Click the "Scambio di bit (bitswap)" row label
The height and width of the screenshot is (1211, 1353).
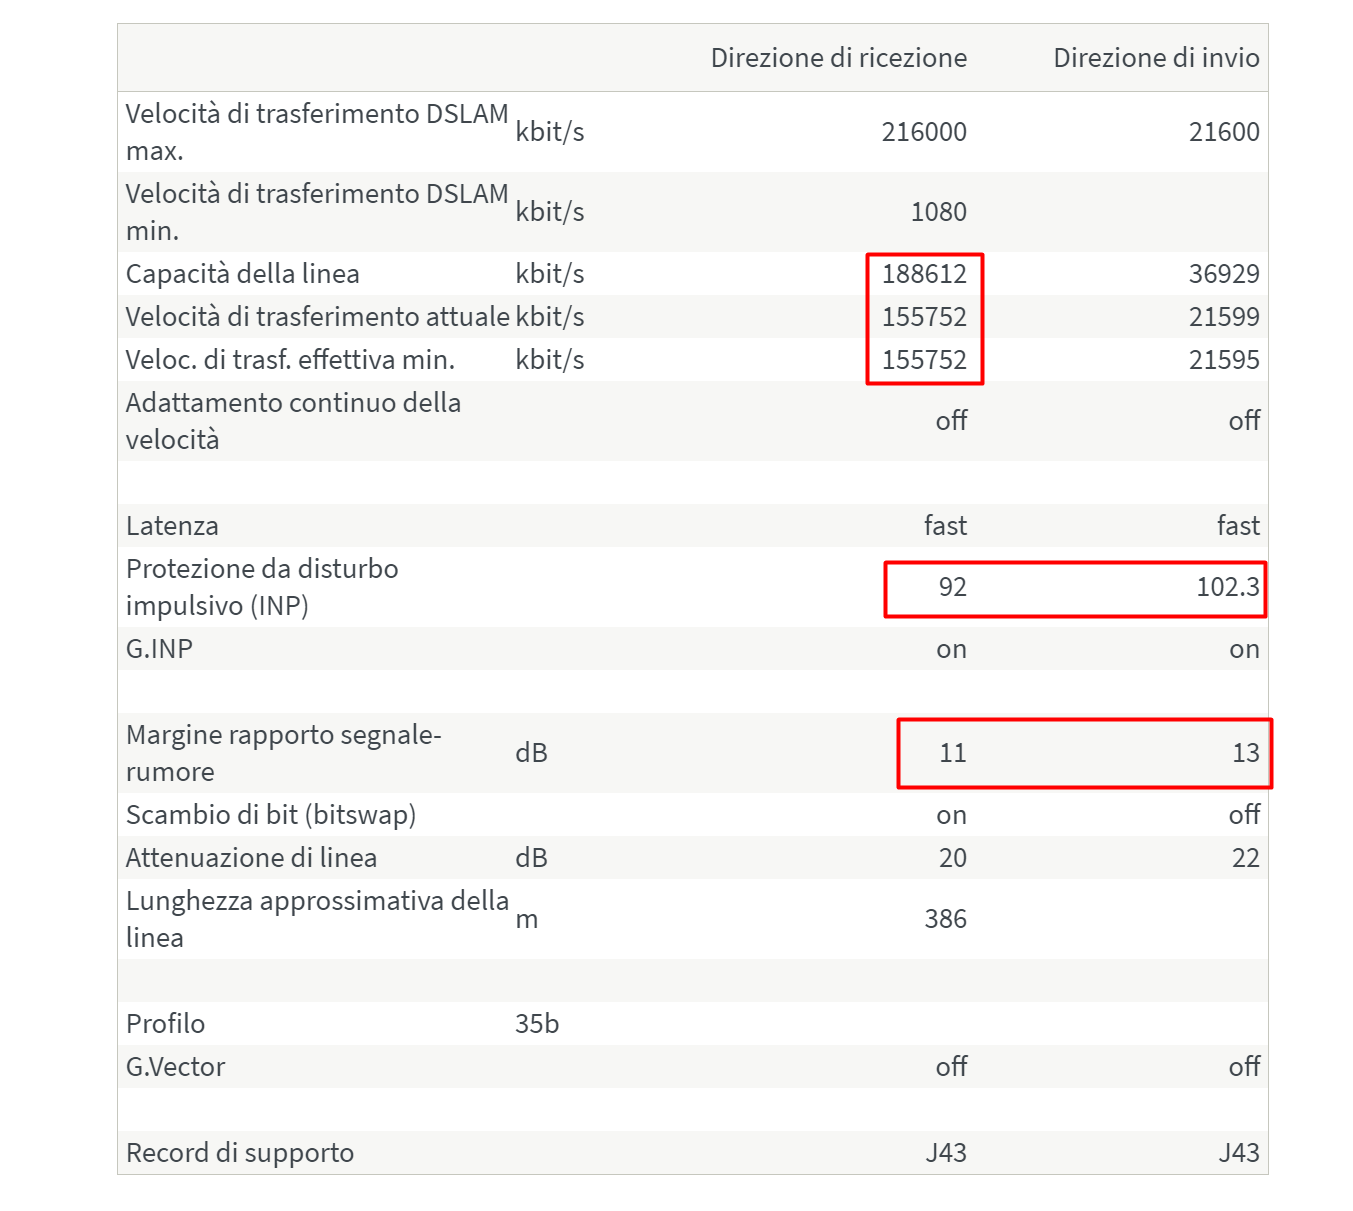(271, 815)
